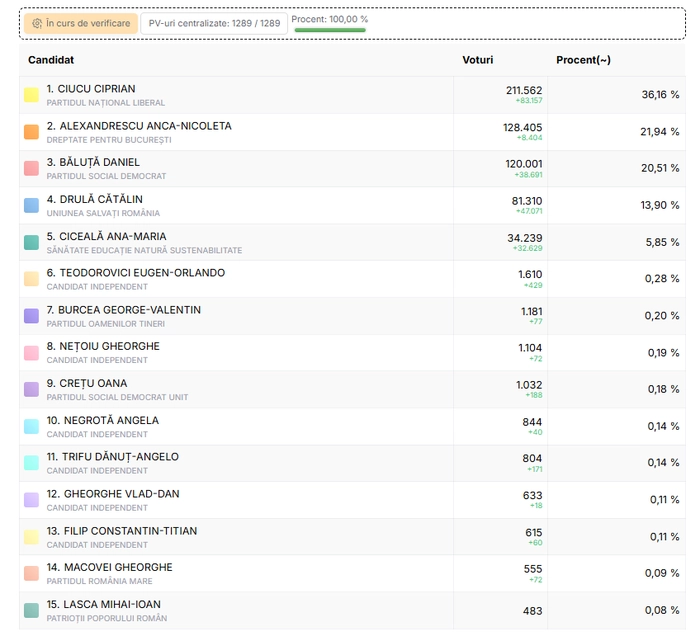The image size is (700, 641).
Task: Click the red swatch beside Băluță Daniel
Action: tap(31, 168)
